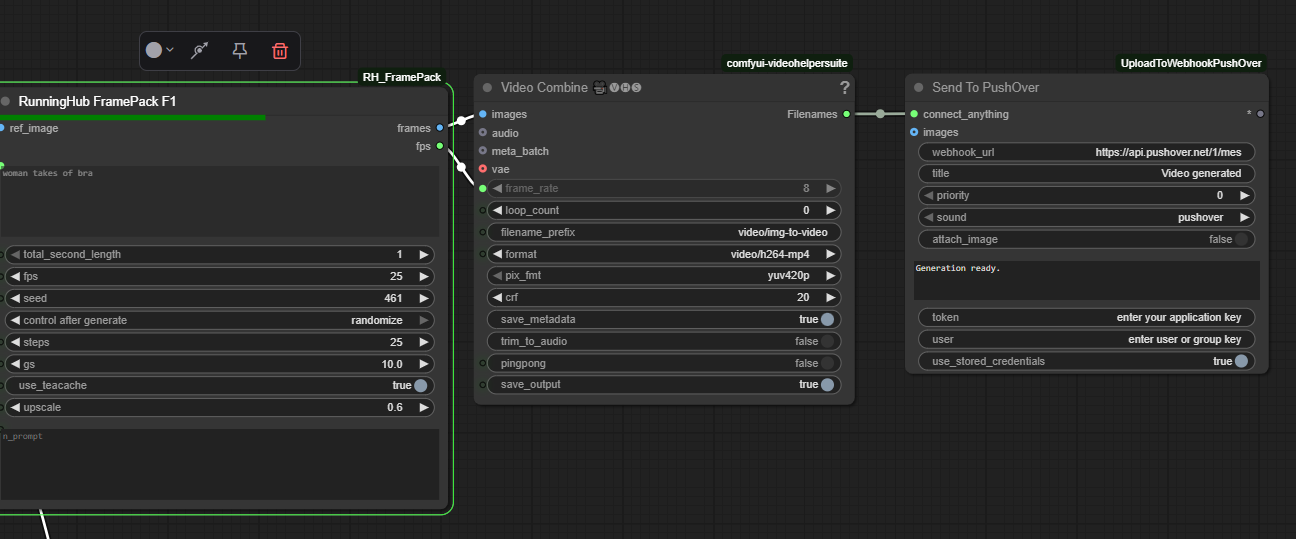Increase total_second_length with right arrow

coord(424,254)
